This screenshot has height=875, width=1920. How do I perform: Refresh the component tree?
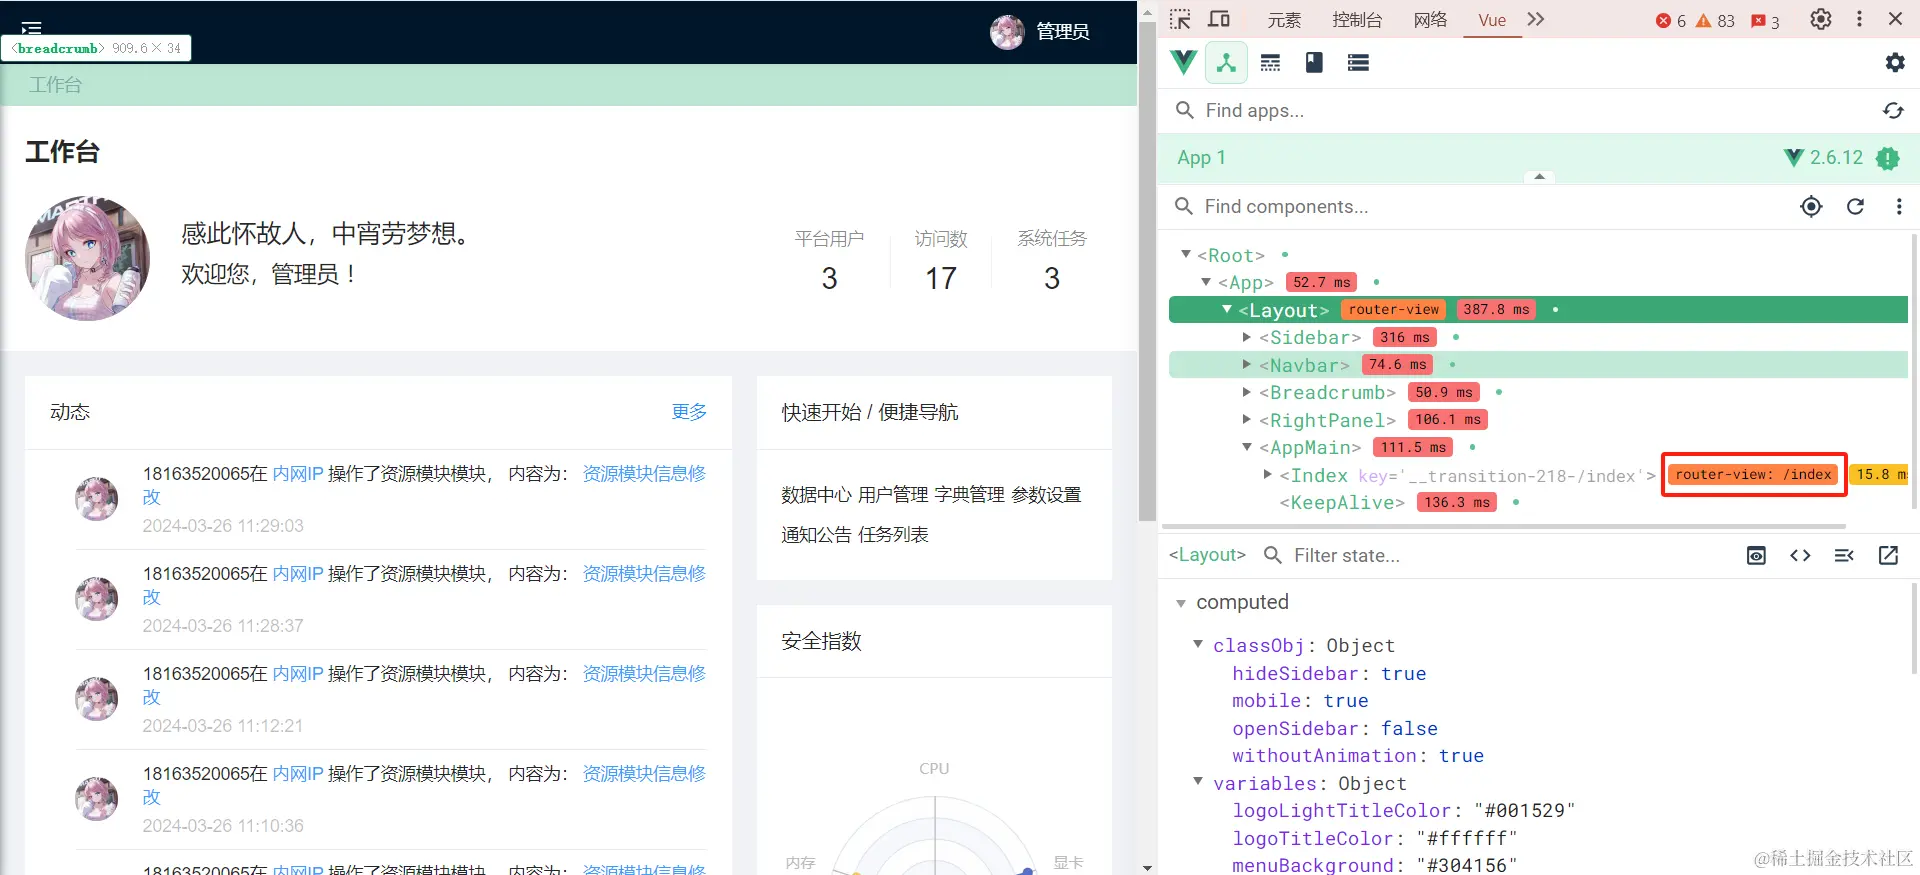point(1855,207)
